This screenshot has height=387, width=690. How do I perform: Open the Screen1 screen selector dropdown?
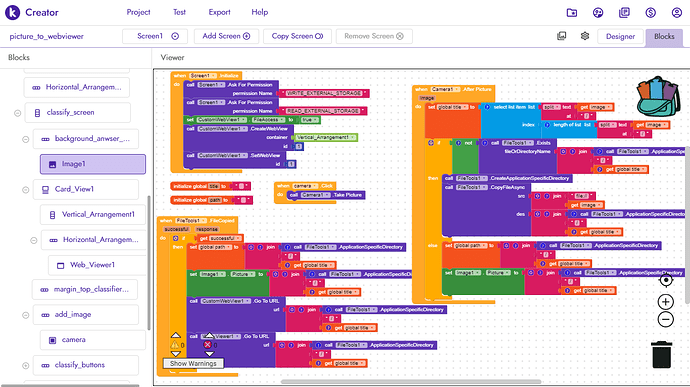[155, 36]
